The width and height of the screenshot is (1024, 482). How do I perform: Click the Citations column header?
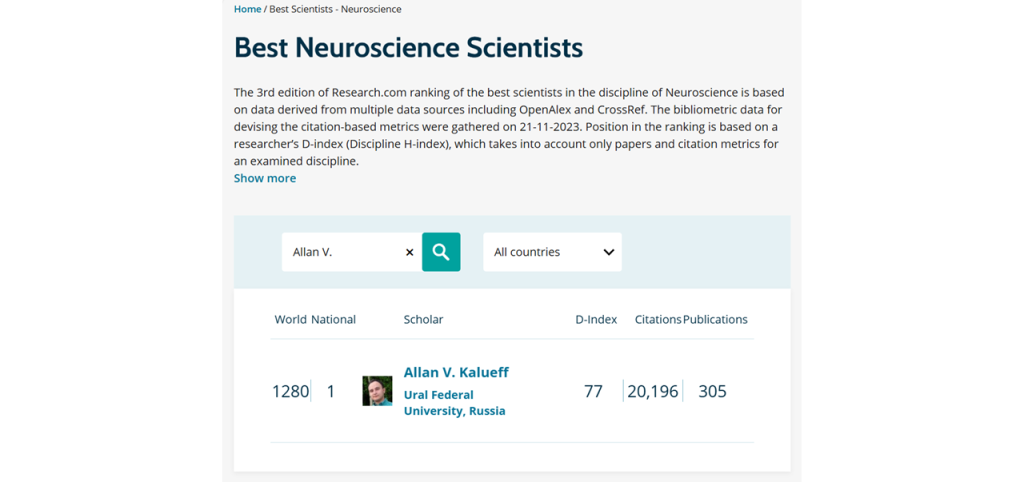click(658, 319)
